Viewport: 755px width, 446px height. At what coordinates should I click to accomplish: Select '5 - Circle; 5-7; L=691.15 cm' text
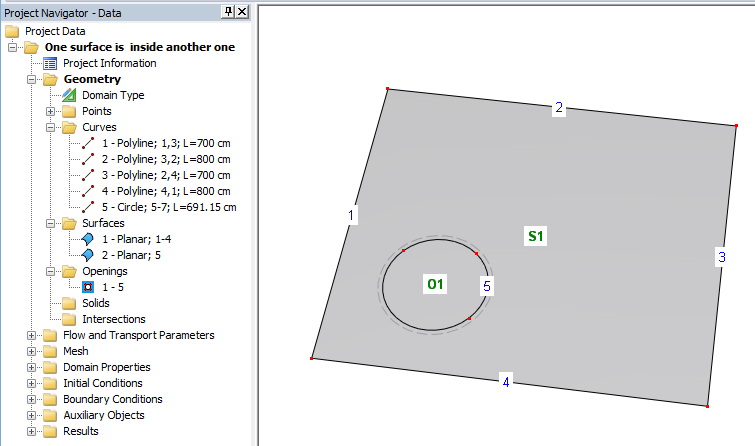click(x=169, y=207)
